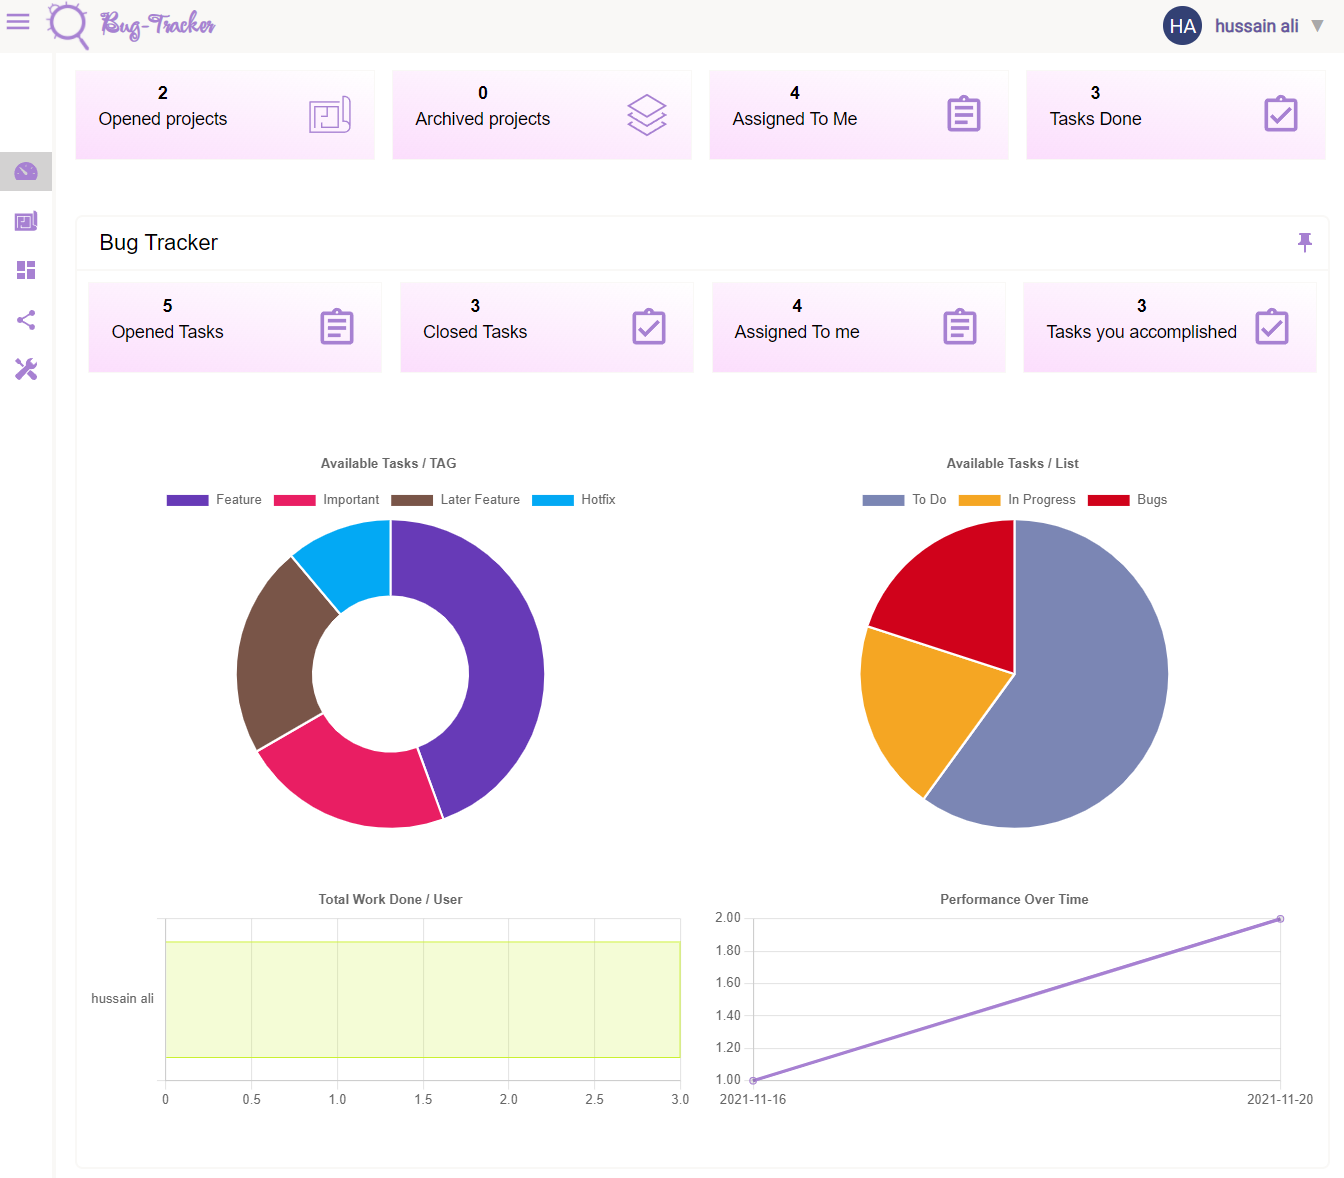Toggle the Feature legend in Tasks/TAG chart
The image size is (1344, 1178).
click(214, 499)
